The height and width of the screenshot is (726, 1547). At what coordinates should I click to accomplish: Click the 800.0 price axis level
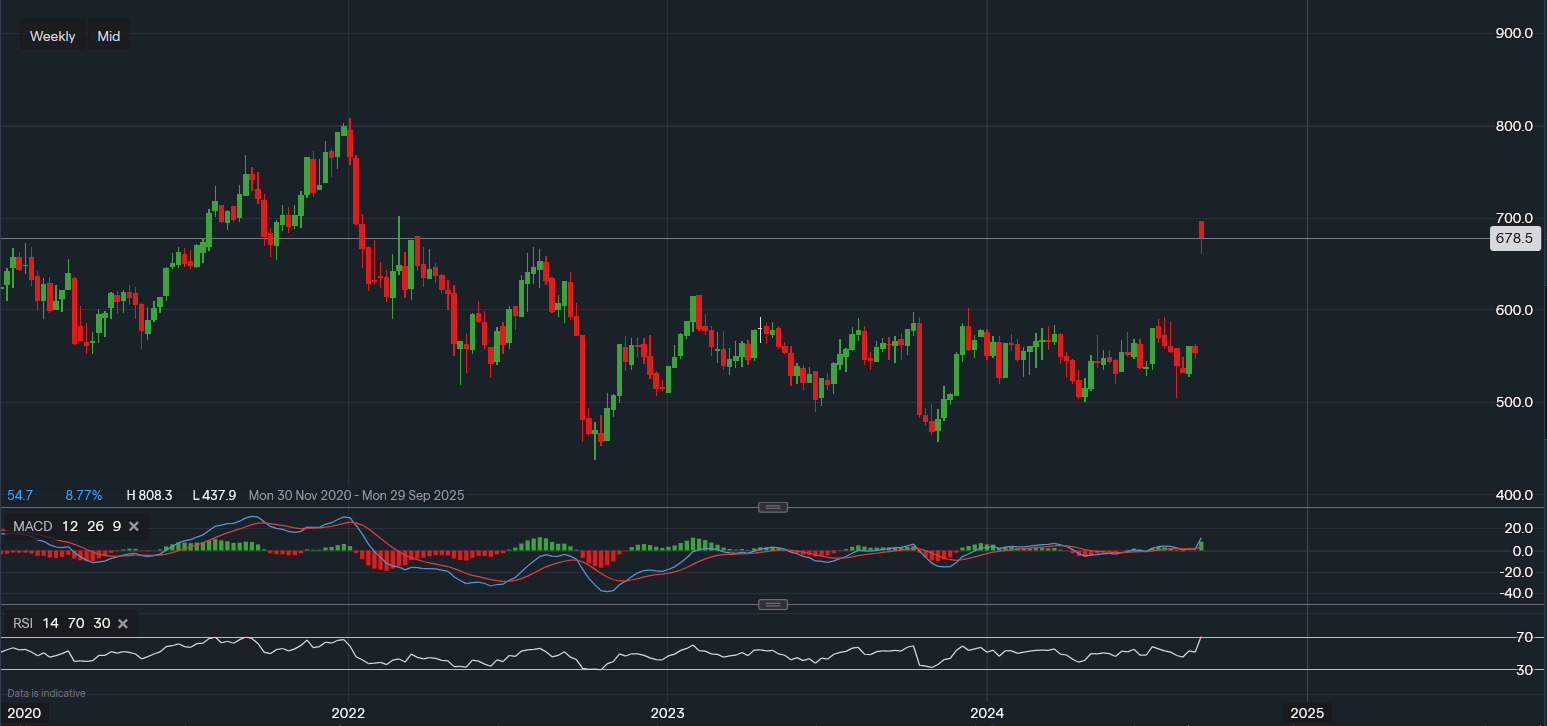pos(1514,126)
